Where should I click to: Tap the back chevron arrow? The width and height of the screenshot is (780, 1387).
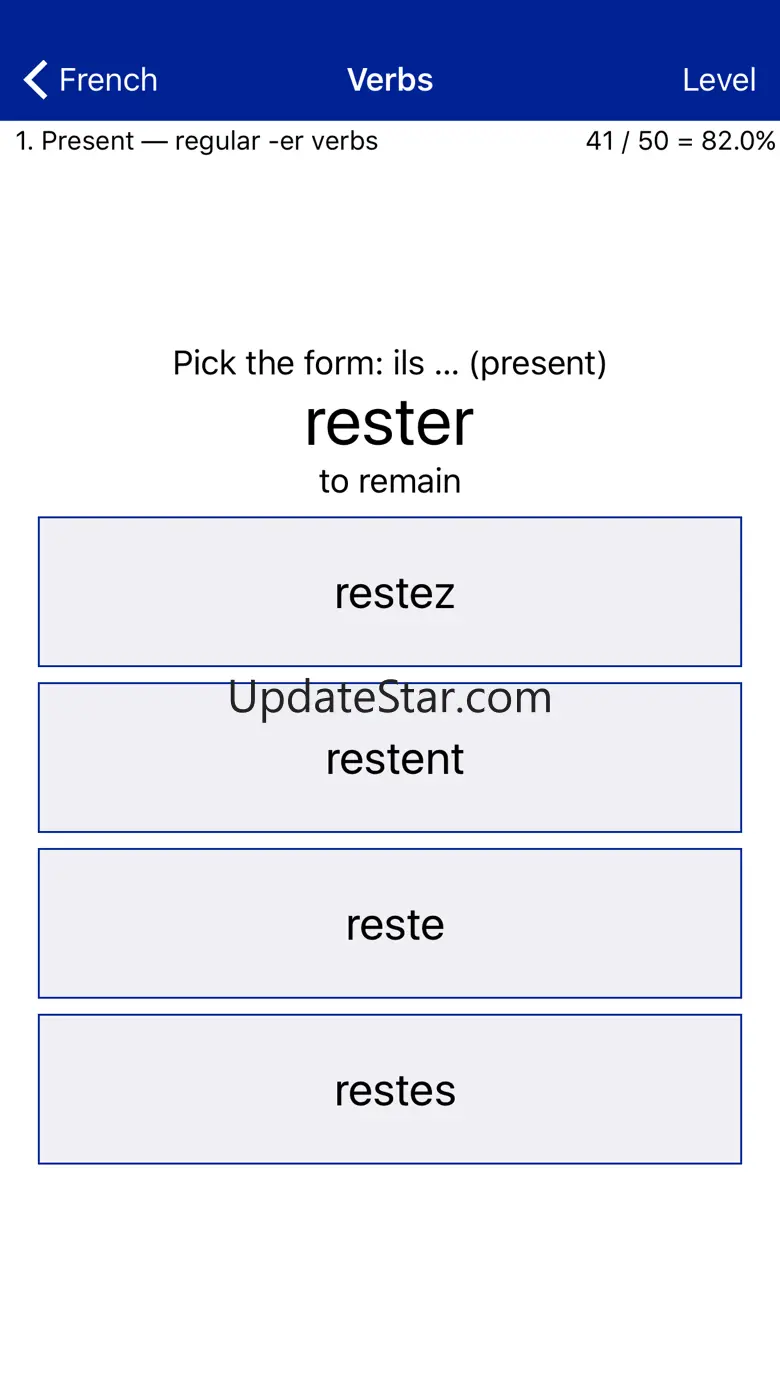pos(36,80)
